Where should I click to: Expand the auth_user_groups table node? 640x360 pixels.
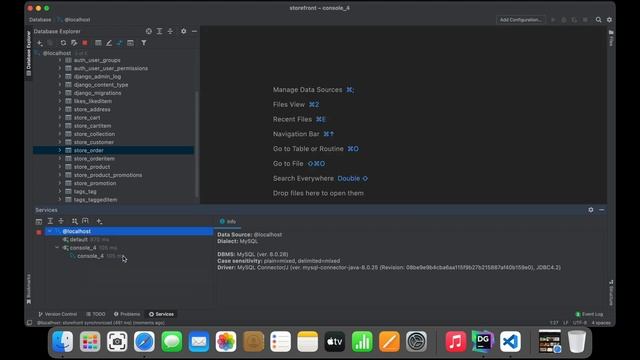60,60
